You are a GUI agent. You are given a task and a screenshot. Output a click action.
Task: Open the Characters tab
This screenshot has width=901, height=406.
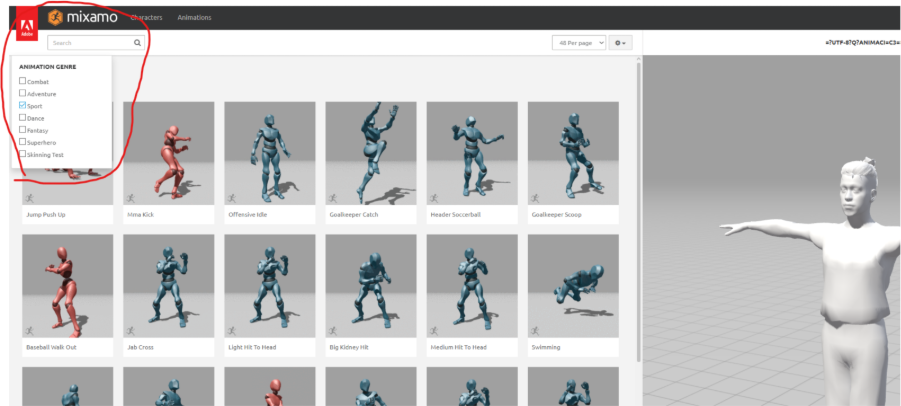point(146,18)
